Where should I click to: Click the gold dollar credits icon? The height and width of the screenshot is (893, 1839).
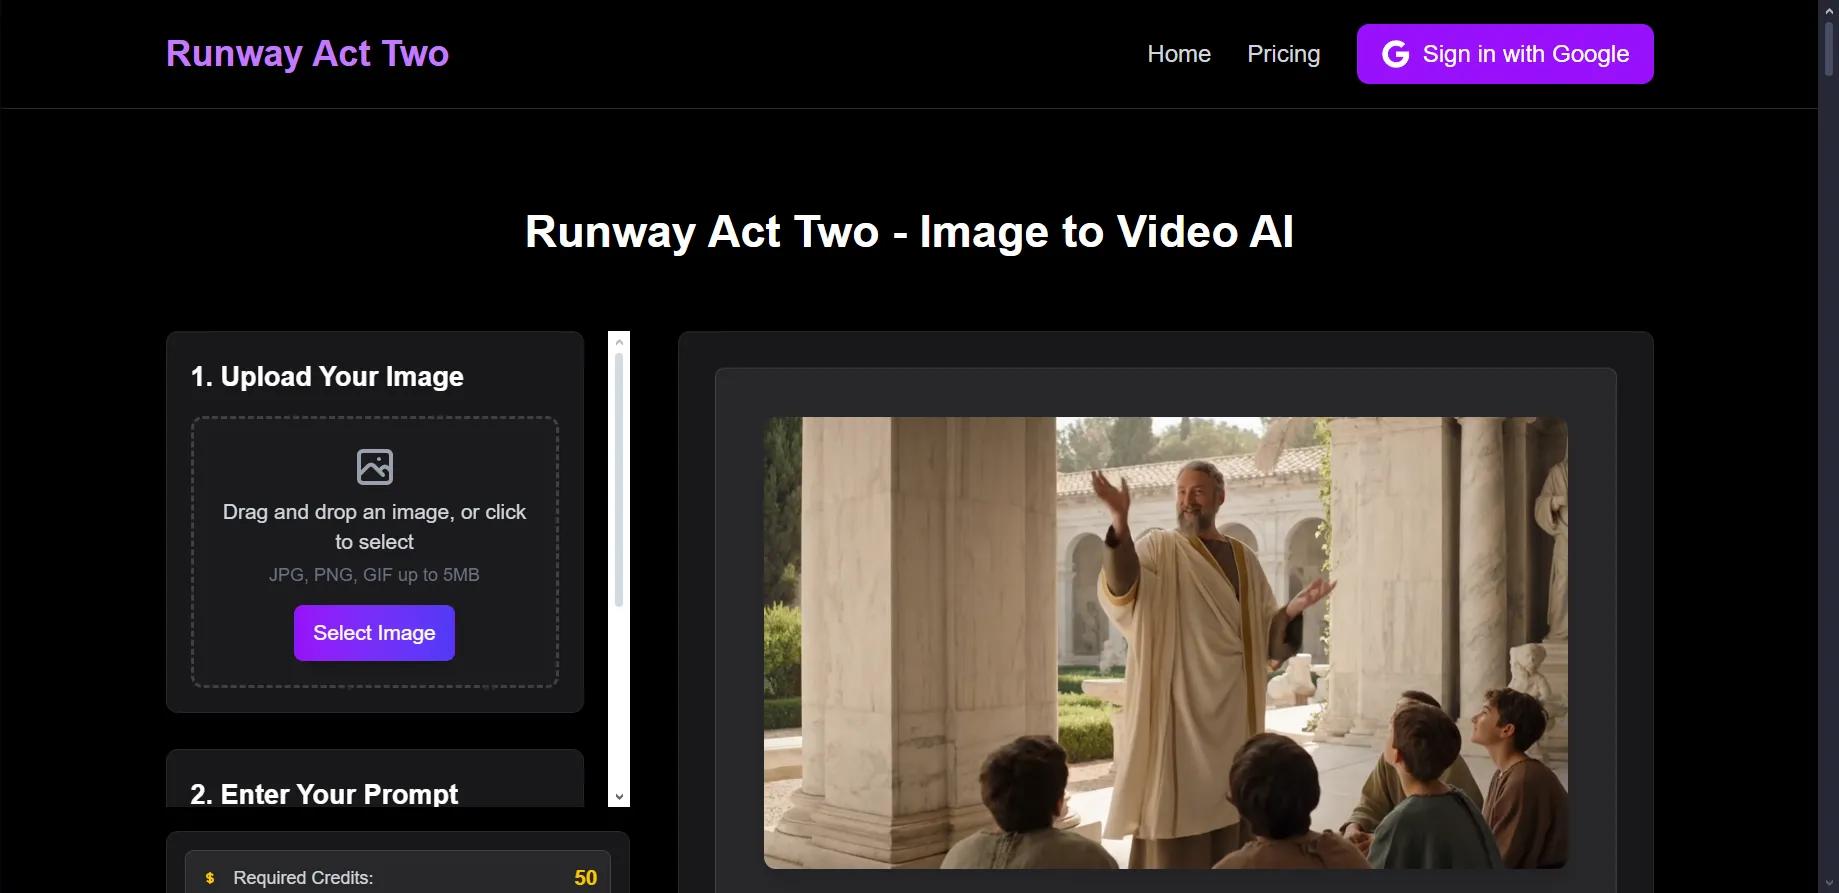click(210, 878)
